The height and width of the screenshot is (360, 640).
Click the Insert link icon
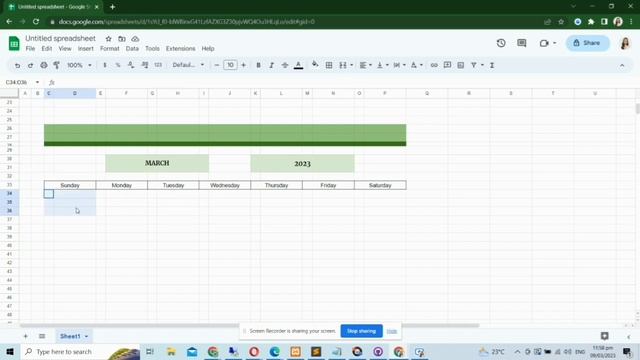click(x=434, y=65)
